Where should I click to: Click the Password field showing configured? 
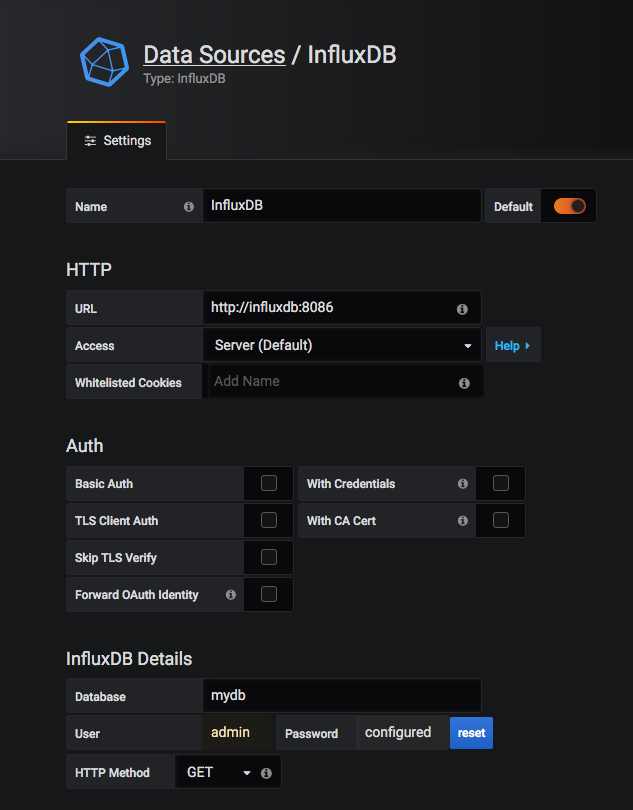pos(403,733)
